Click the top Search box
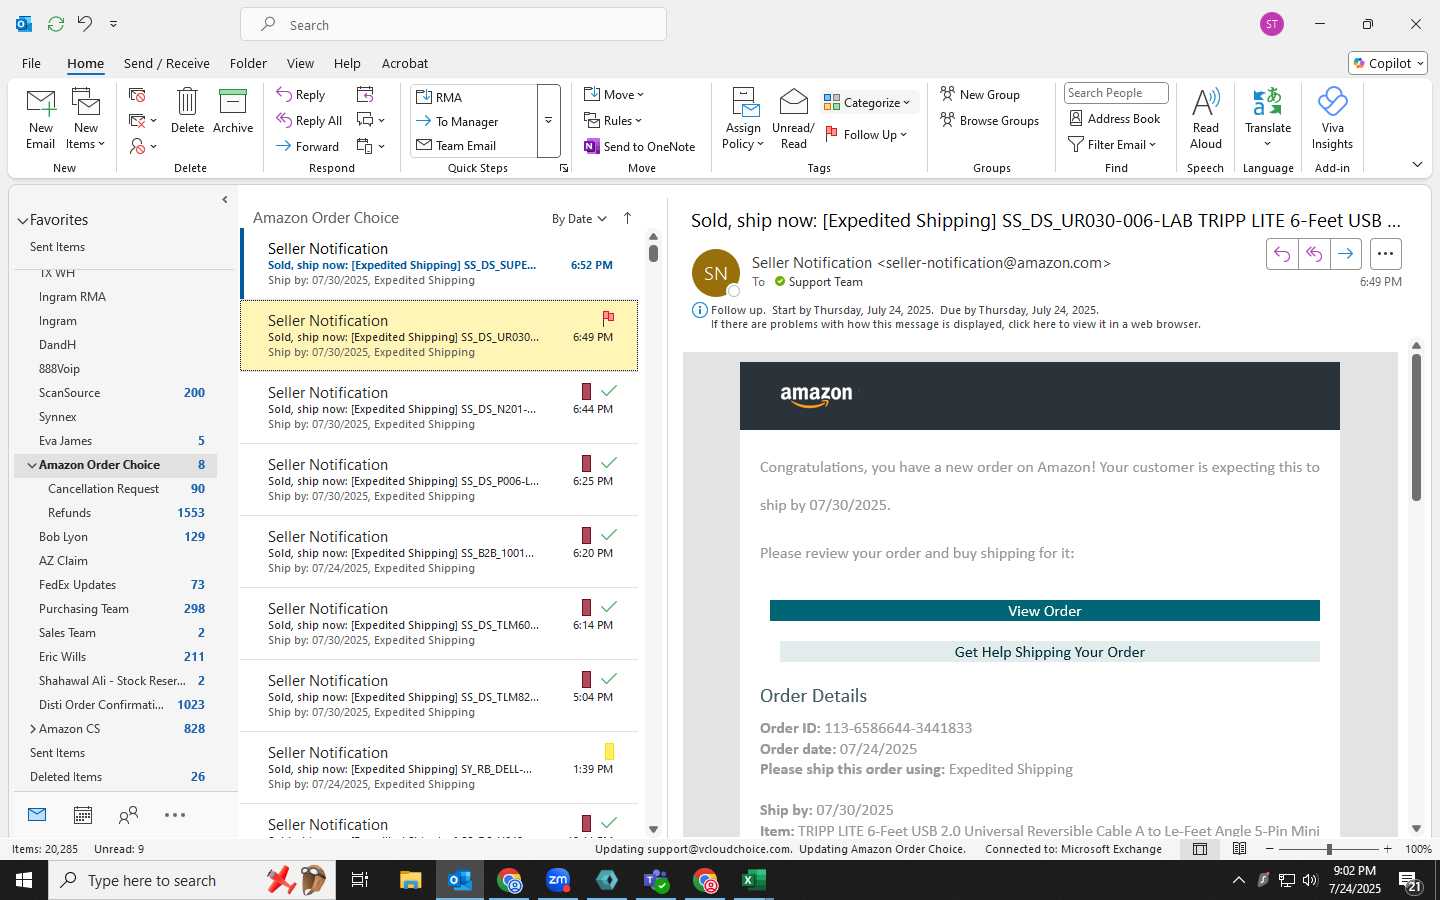1440x900 pixels. click(x=453, y=25)
